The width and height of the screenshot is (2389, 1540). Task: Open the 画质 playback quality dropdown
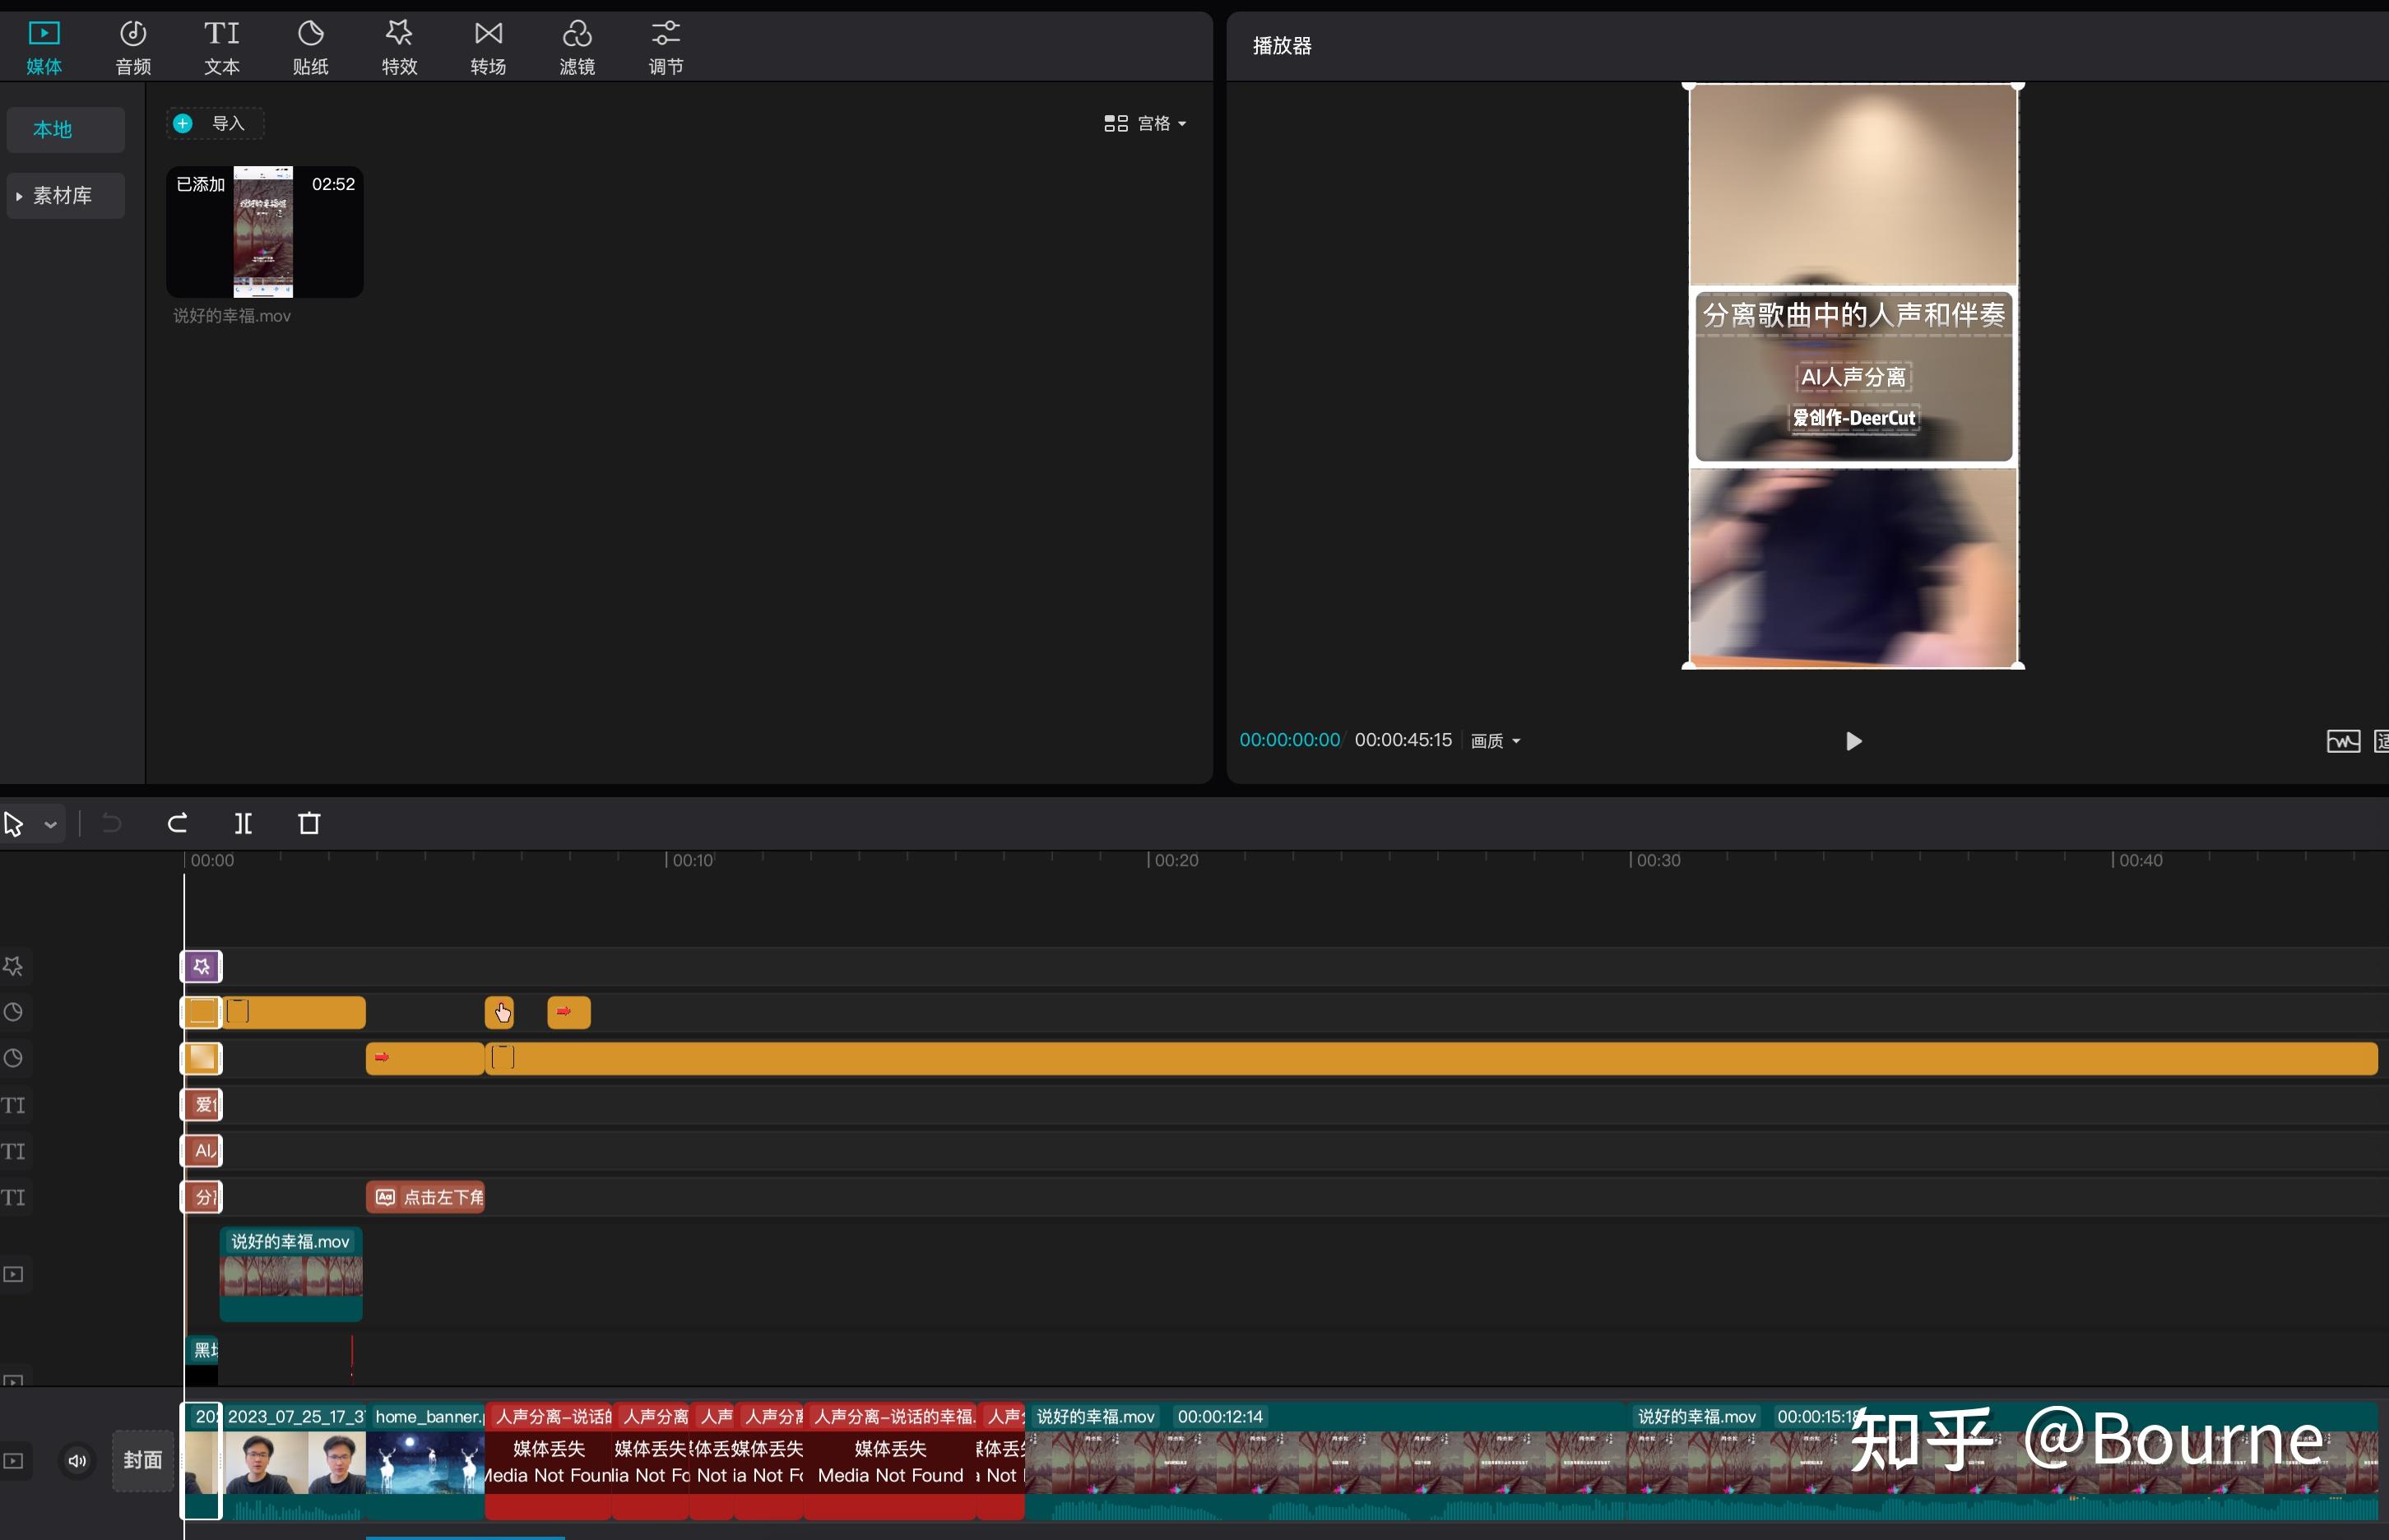coord(1494,740)
